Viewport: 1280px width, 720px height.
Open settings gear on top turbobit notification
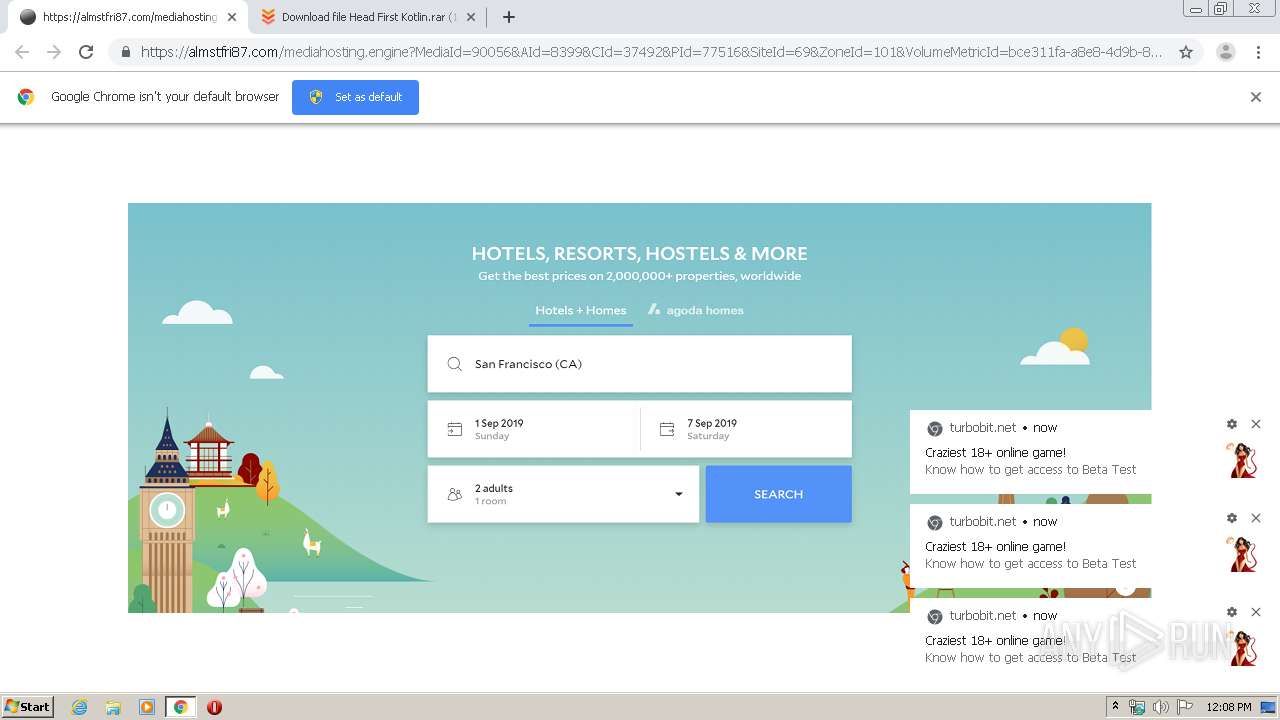[1232, 424]
